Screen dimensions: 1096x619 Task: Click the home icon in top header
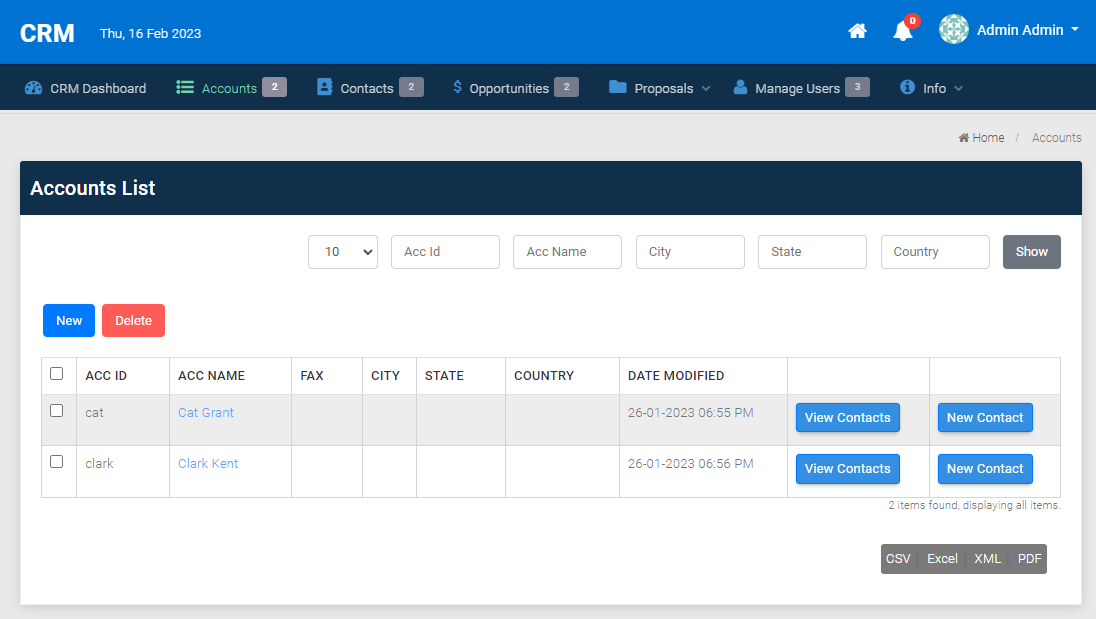point(857,31)
